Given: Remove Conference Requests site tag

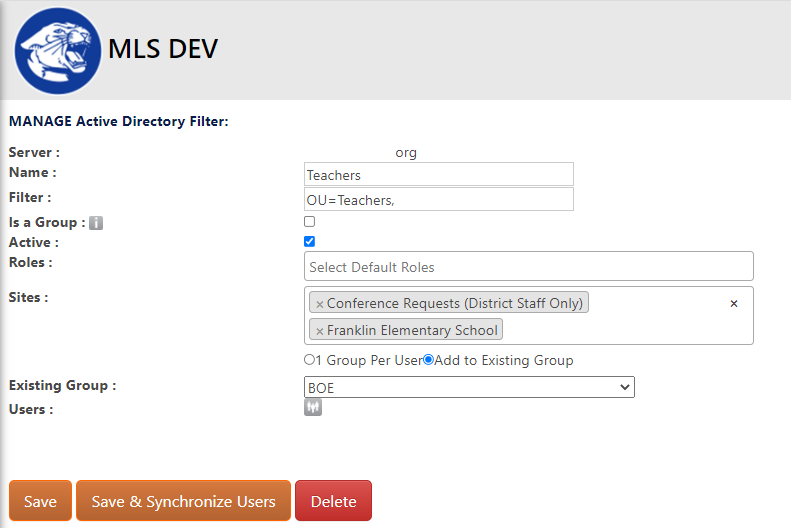Looking at the screenshot, I should coord(319,304).
